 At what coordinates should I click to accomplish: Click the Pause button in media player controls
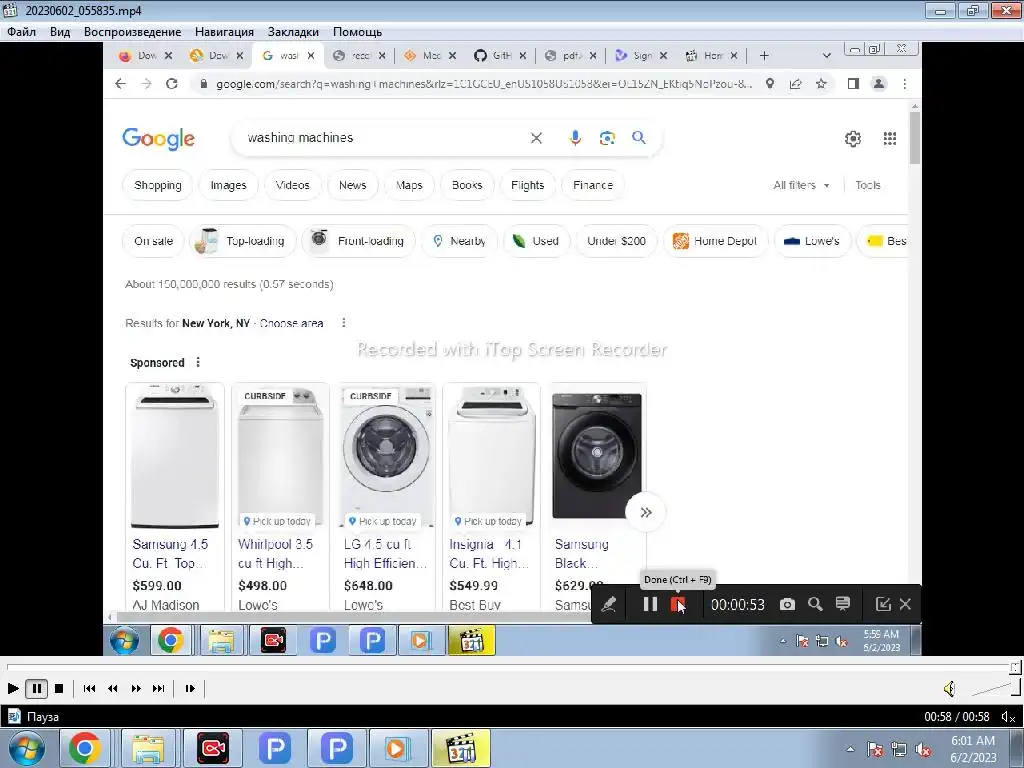pyautogui.click(x=37, y=688)
